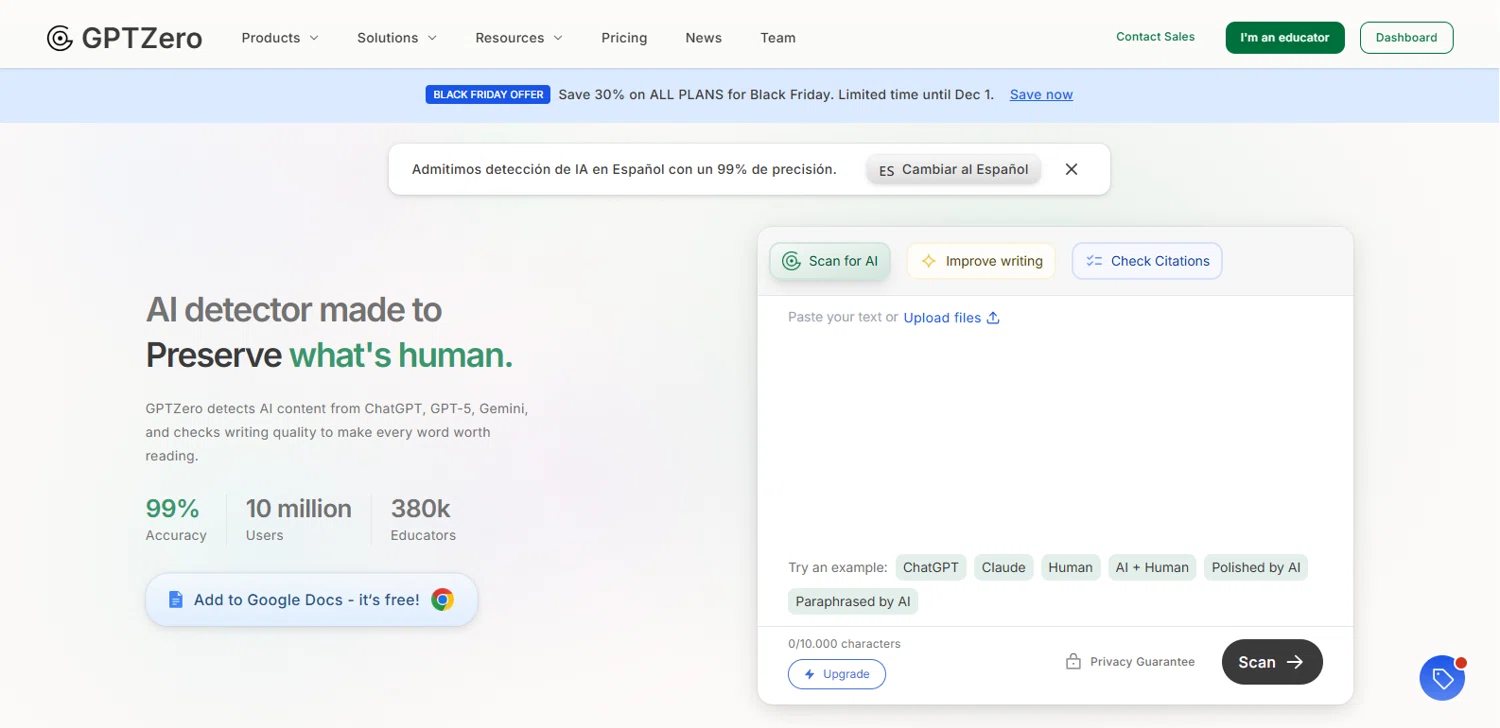This screenshot has height=728, width=1500.
Task: Try the Polished by AI example
Action: pos(1256,568)
